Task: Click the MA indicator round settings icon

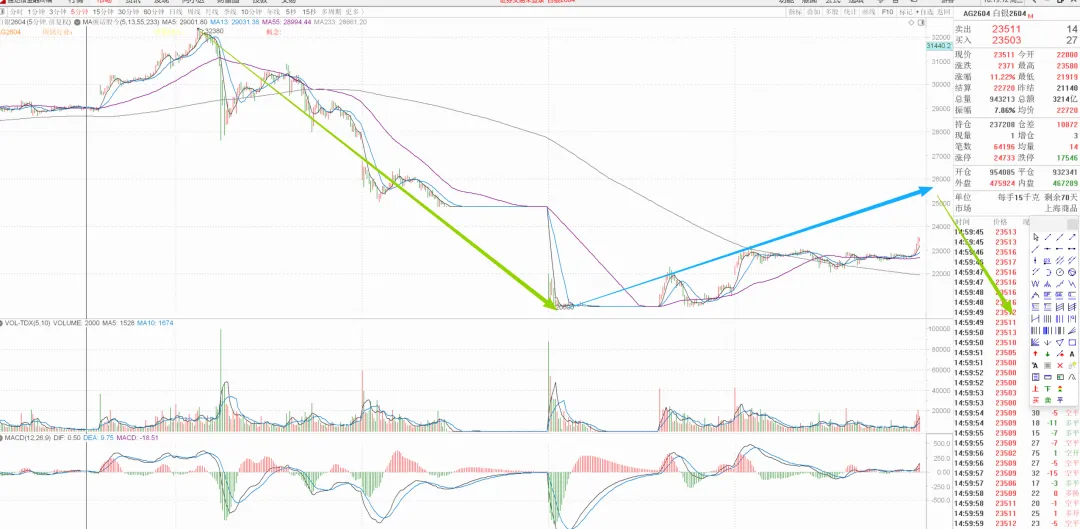Action: pyautogui.click(x=77, y=22)
